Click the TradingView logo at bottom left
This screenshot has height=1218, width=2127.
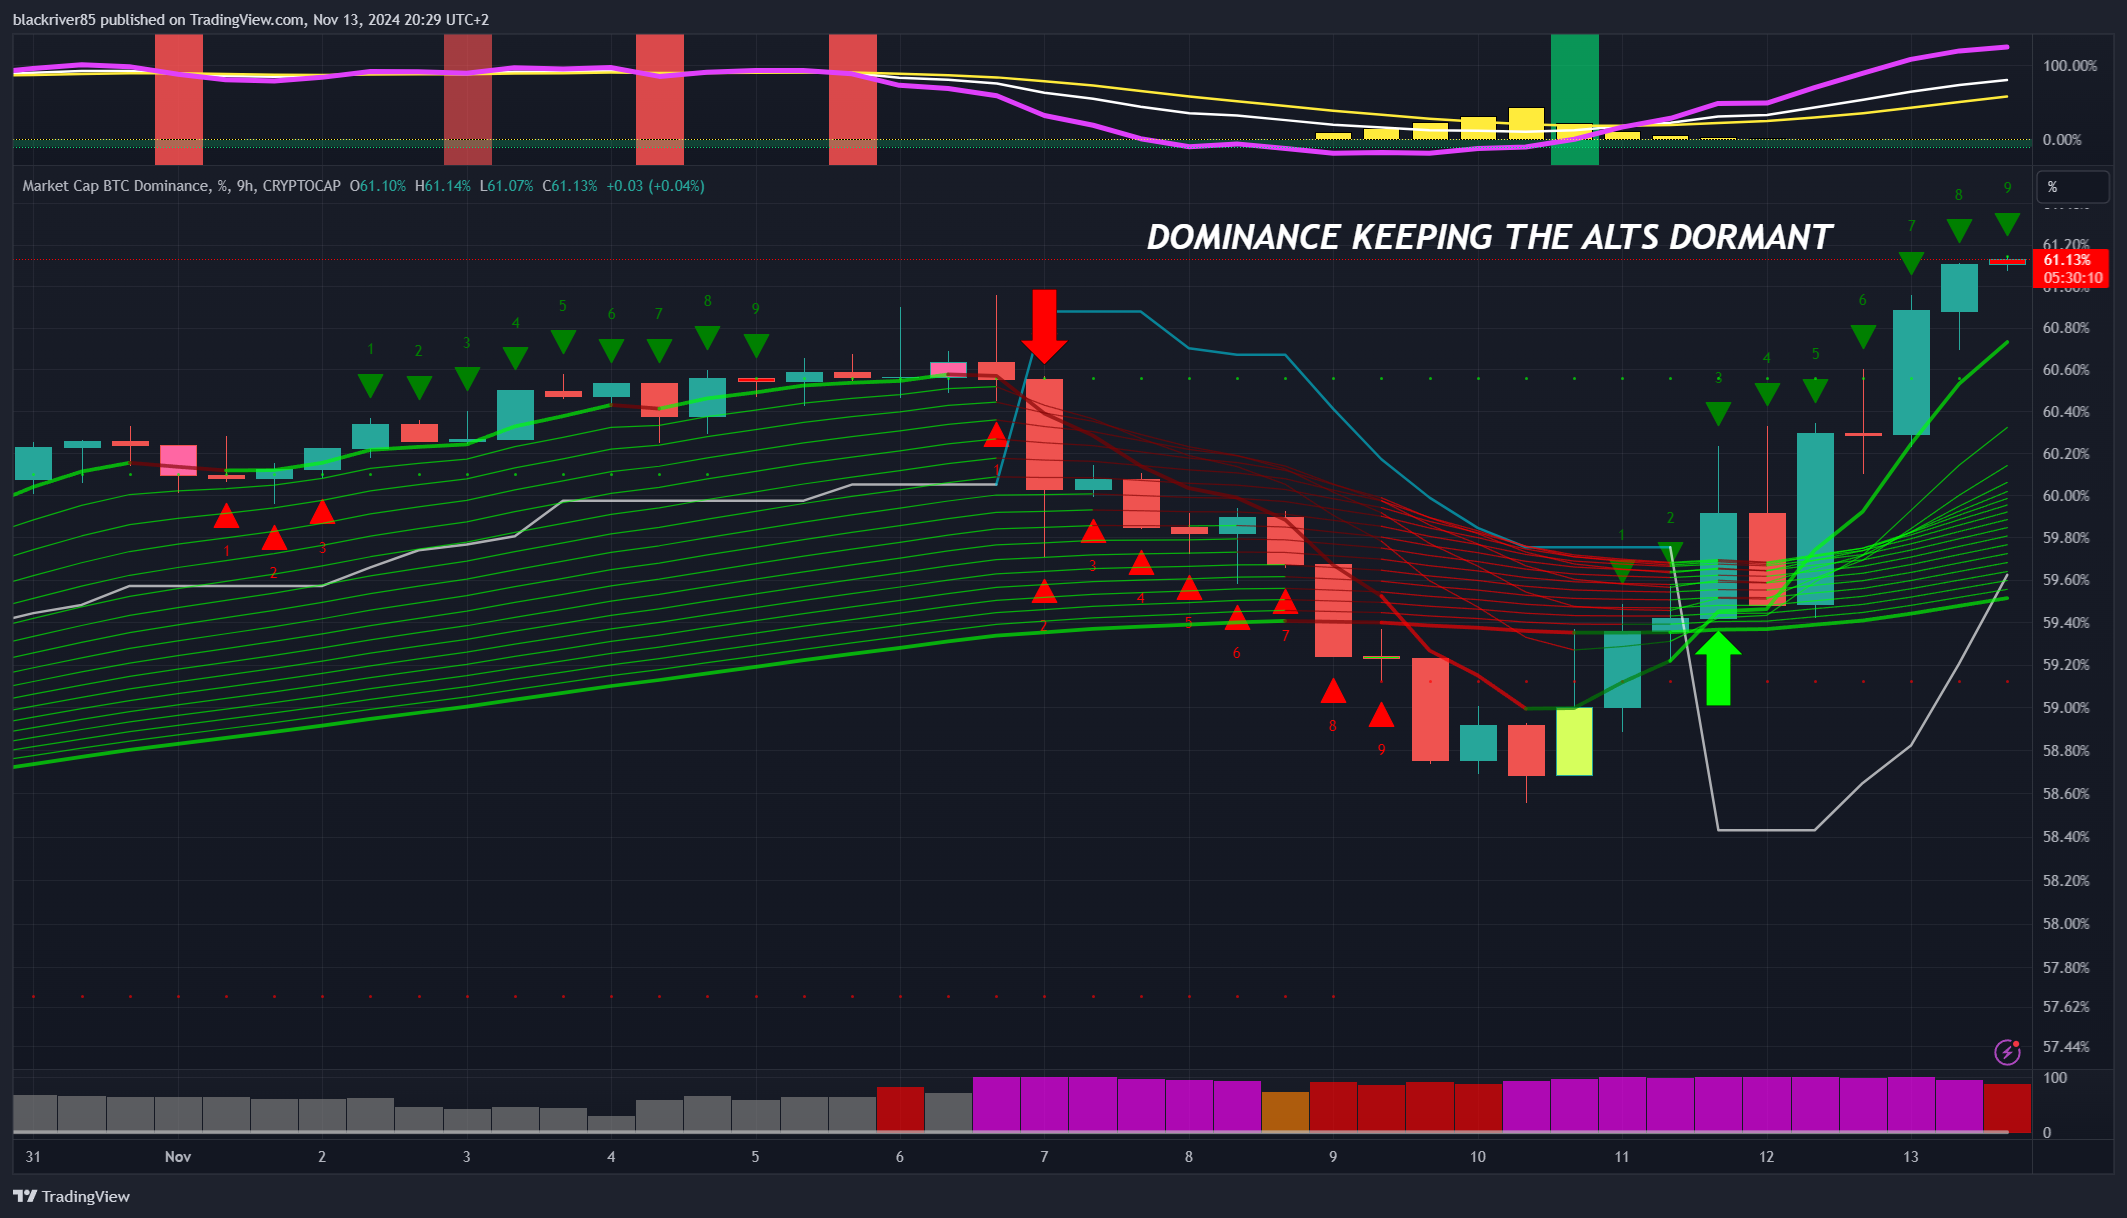click(x=71, y=1196)
